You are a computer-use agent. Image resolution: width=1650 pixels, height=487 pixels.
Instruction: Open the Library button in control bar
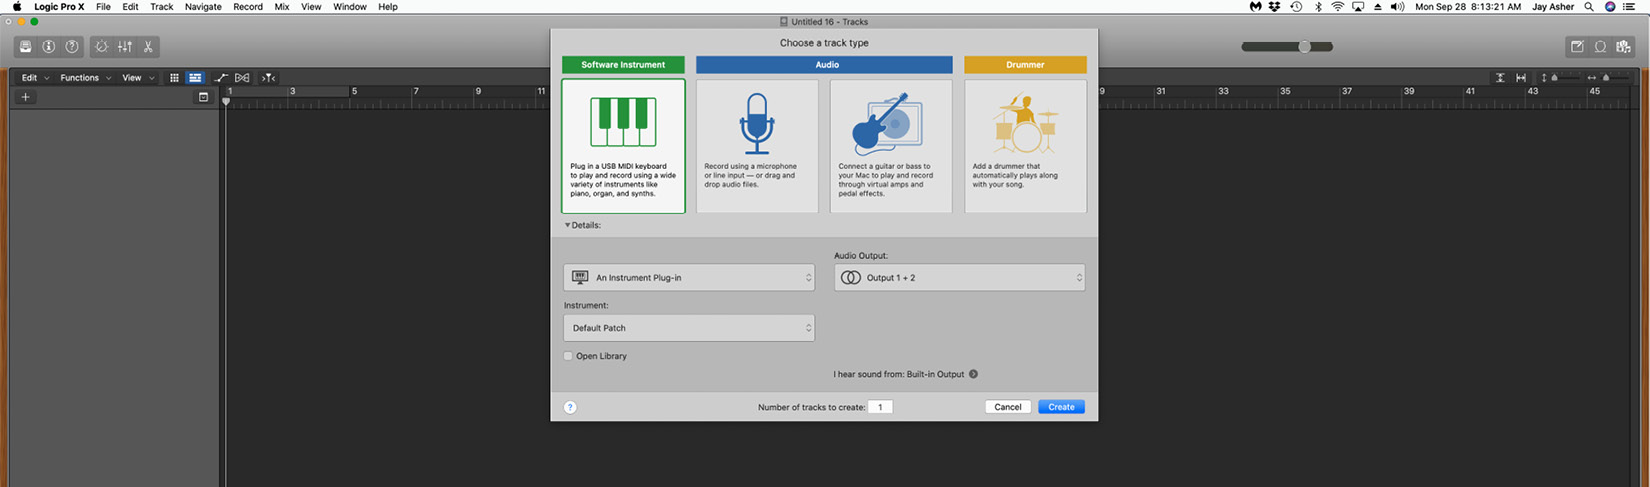[x=25, y=46]
